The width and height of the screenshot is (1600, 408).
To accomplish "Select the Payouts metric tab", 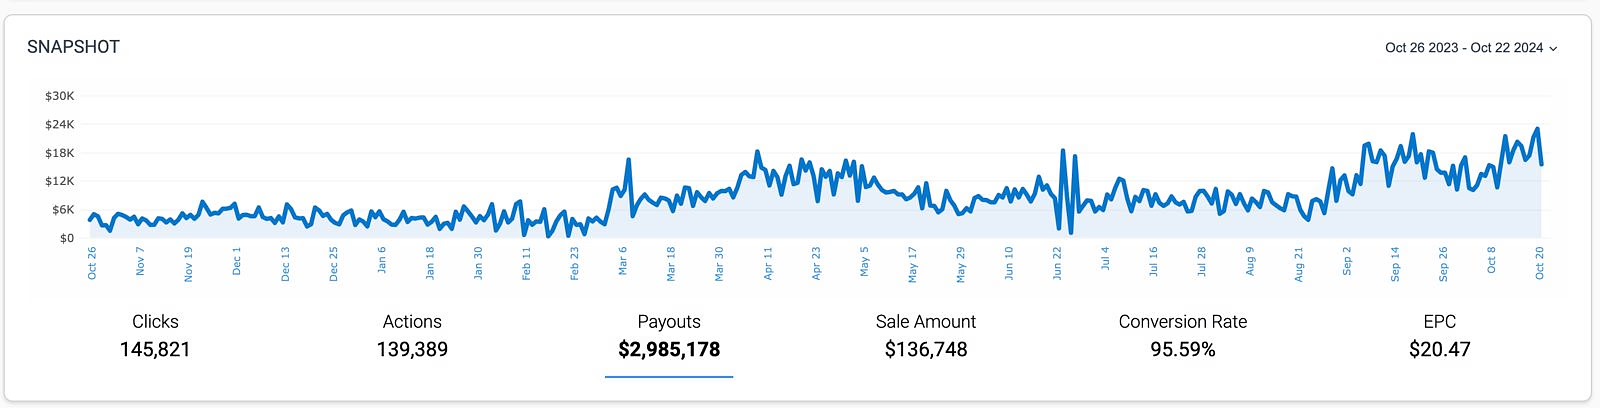I will pos(669,335).
